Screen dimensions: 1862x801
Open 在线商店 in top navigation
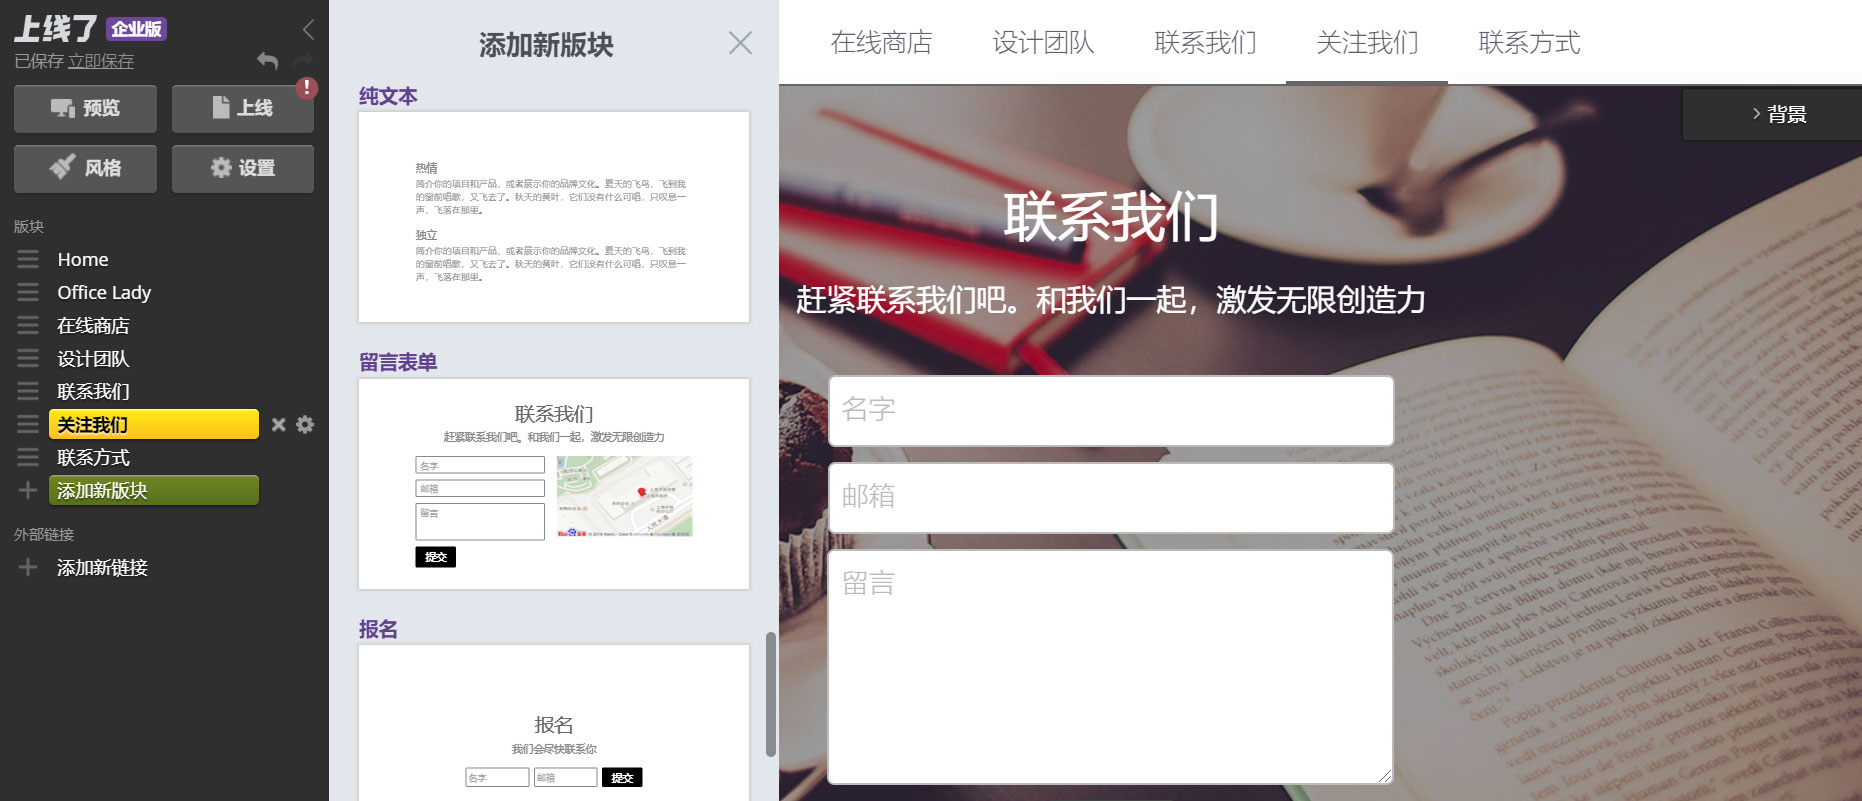coord(881,43)
